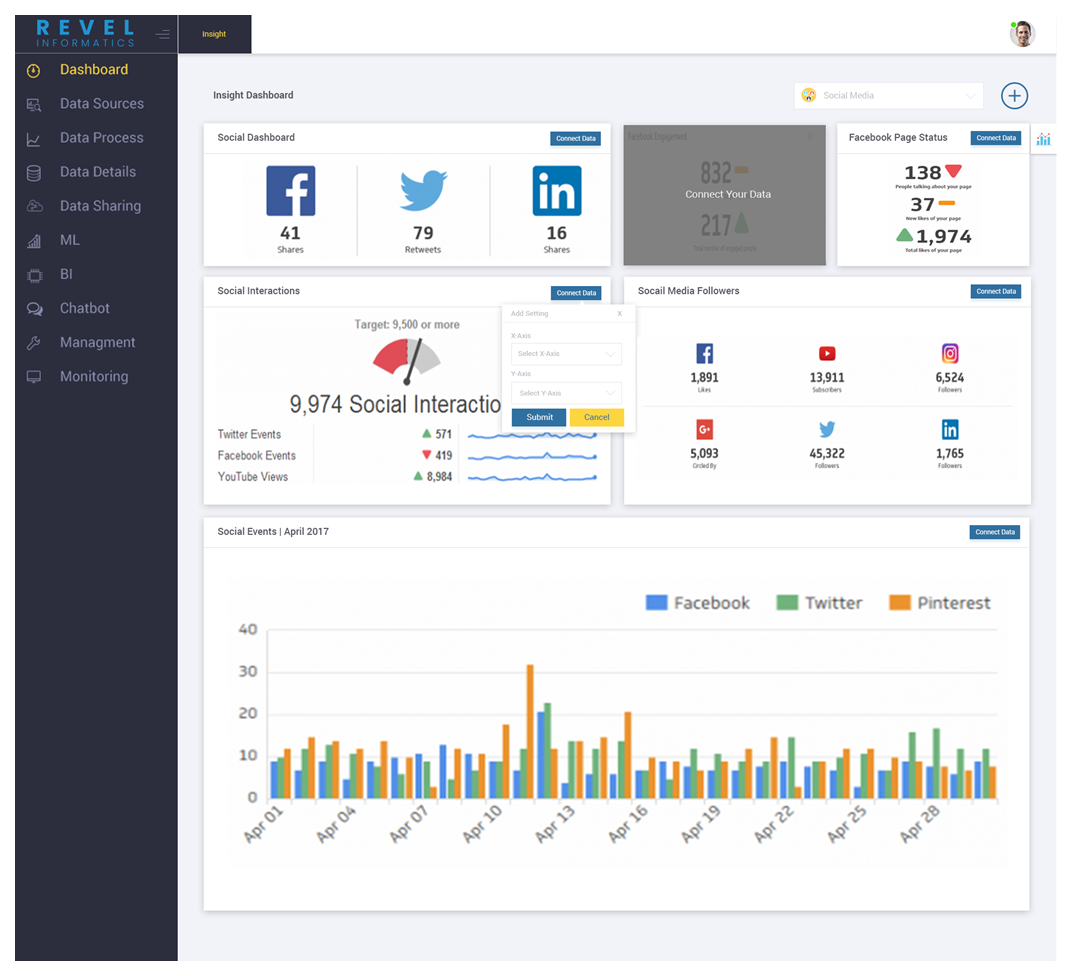Add a new dashboard with plus icon

tap(1014, 96)
